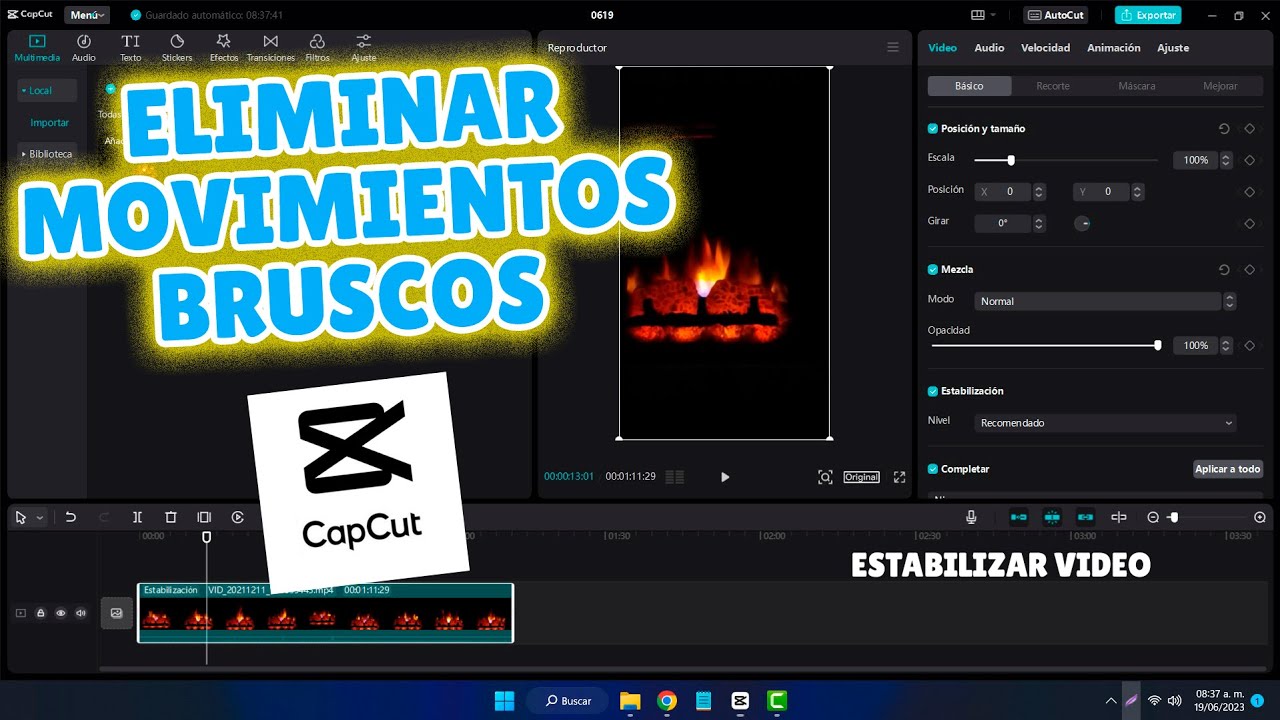Add keyframe for Posición
This screenshot has height=720, width=1280.
[1249, 192]
